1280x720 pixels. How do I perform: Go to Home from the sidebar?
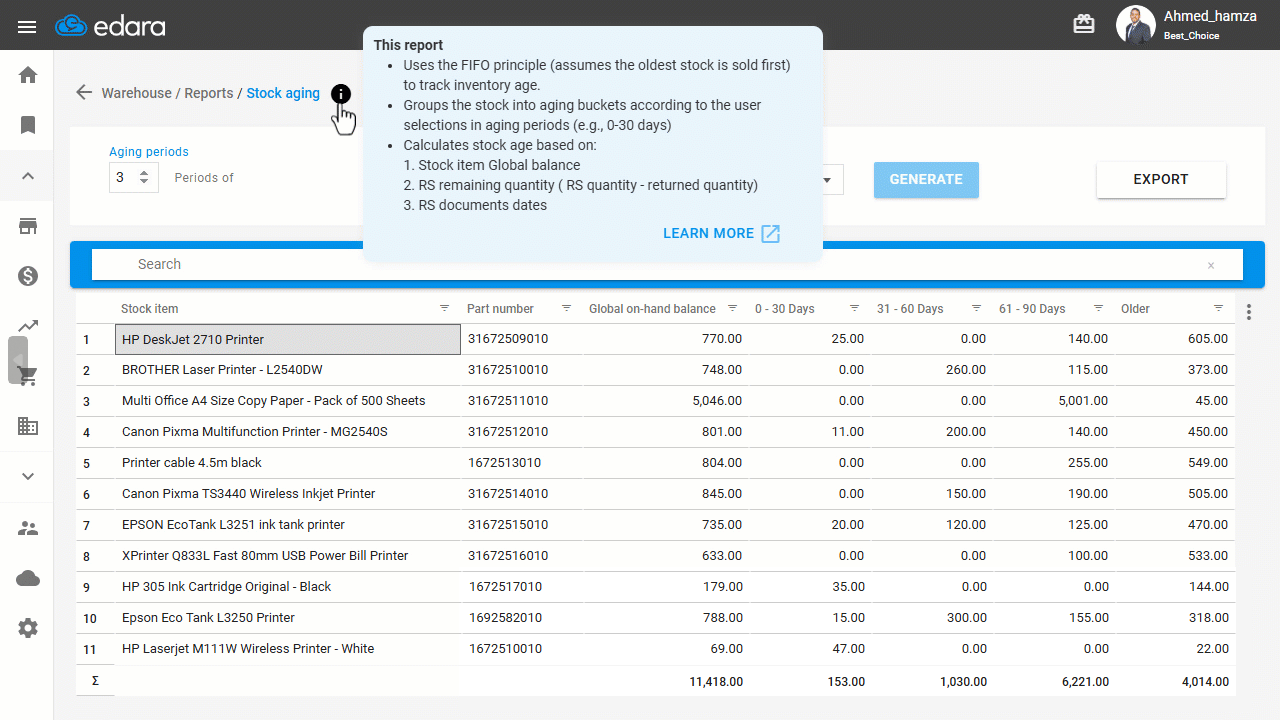(28, 75)
